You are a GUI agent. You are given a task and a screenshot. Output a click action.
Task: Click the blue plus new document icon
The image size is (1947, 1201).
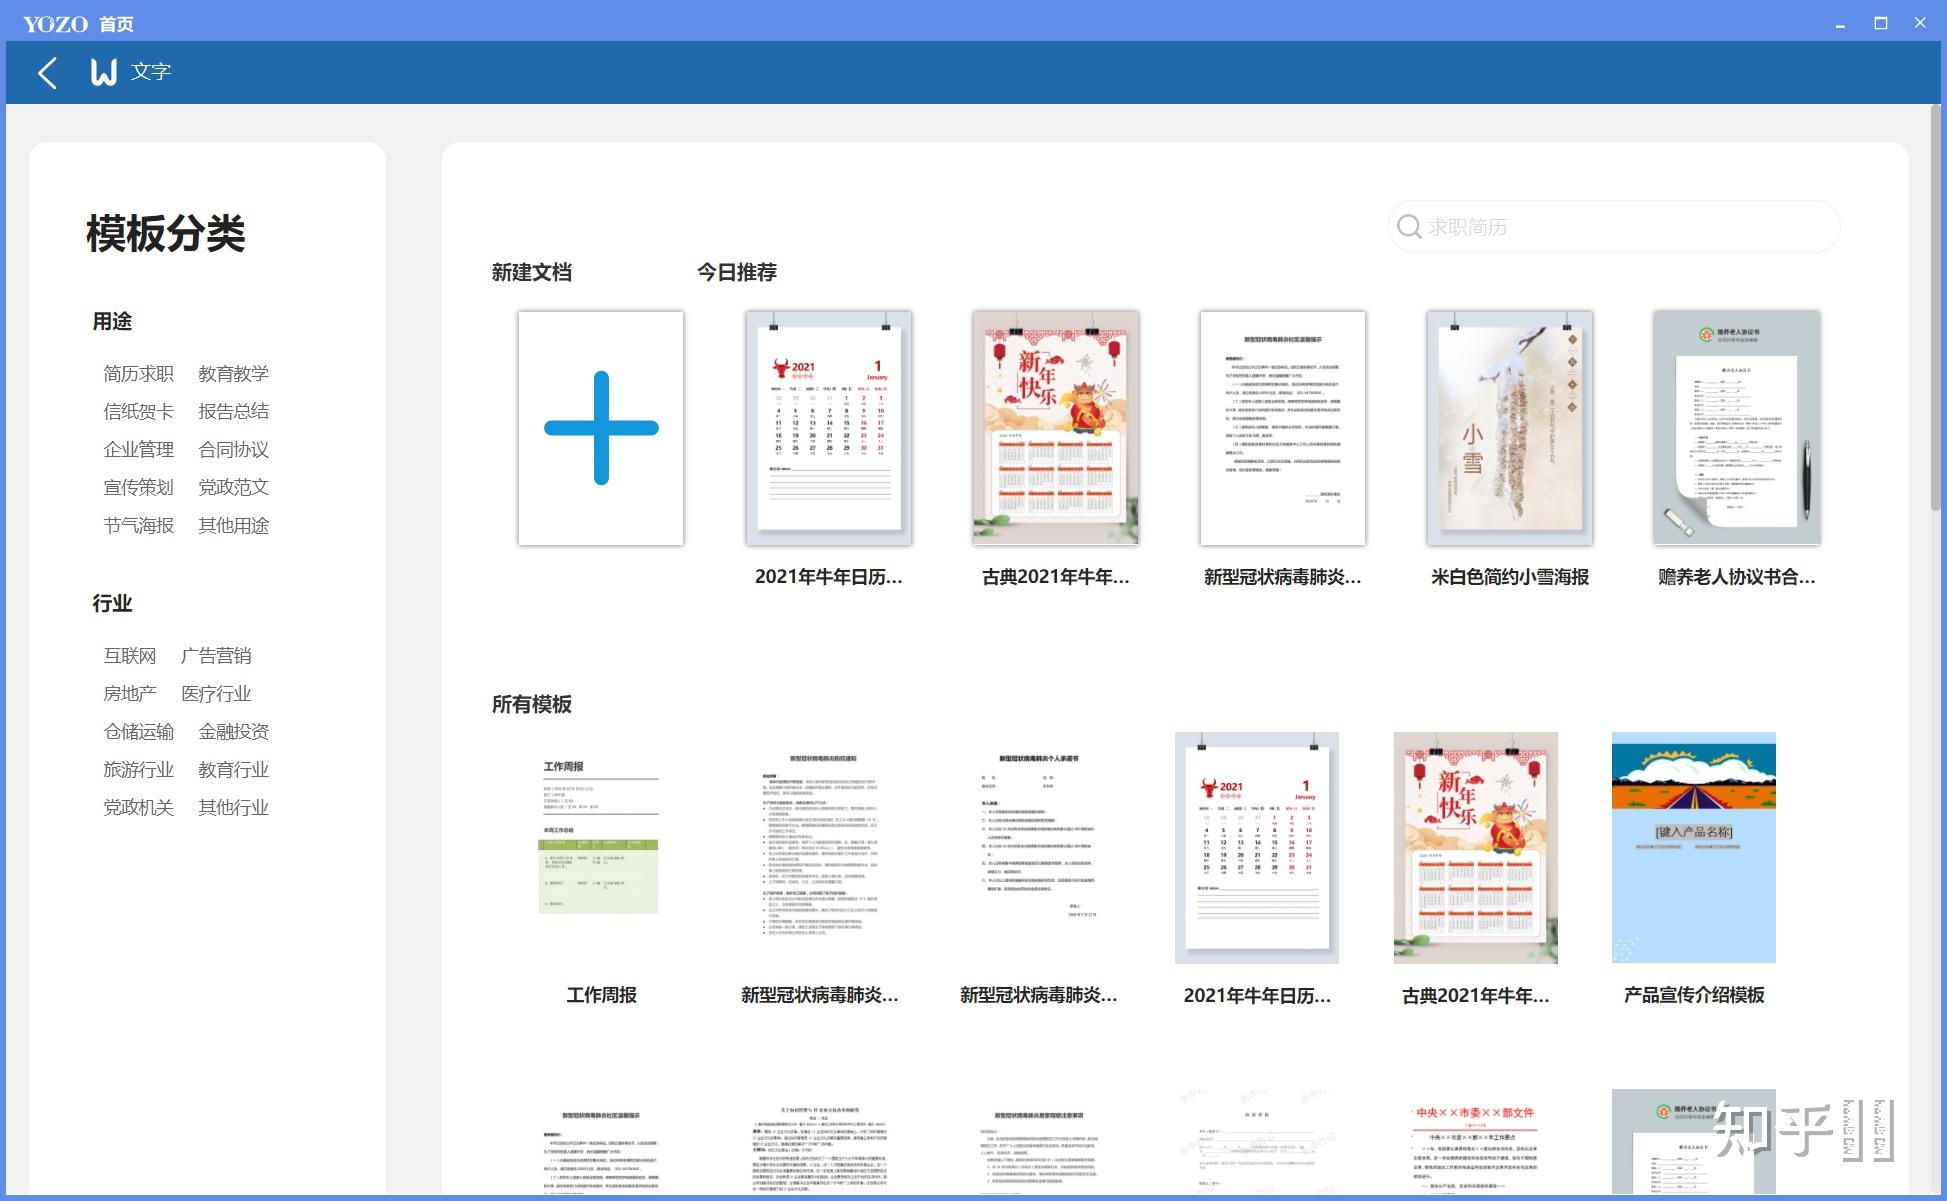click(601, 428)
